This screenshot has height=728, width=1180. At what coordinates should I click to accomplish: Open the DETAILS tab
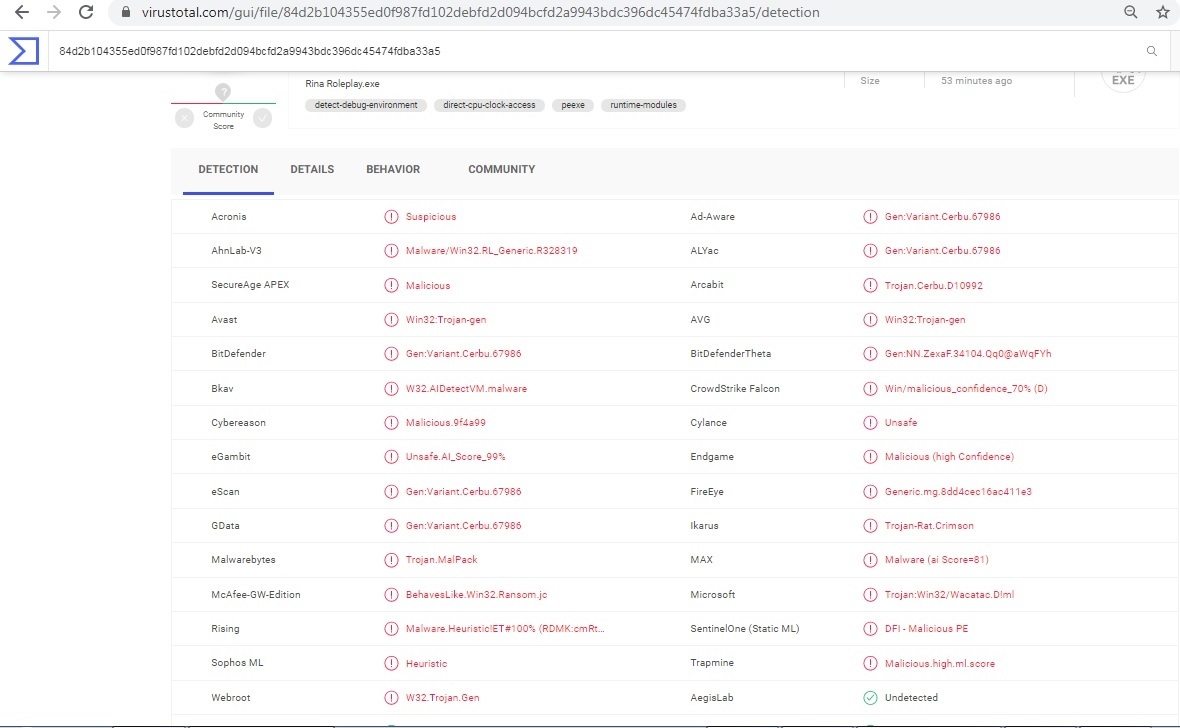312,169
